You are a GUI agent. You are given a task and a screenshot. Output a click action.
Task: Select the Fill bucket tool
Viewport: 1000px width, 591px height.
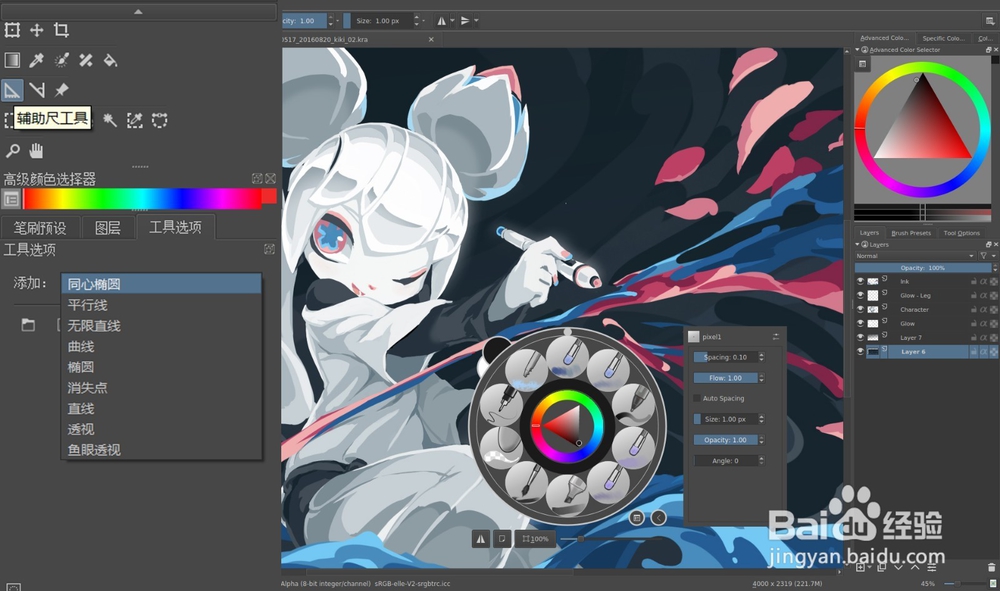pos(110,60)
